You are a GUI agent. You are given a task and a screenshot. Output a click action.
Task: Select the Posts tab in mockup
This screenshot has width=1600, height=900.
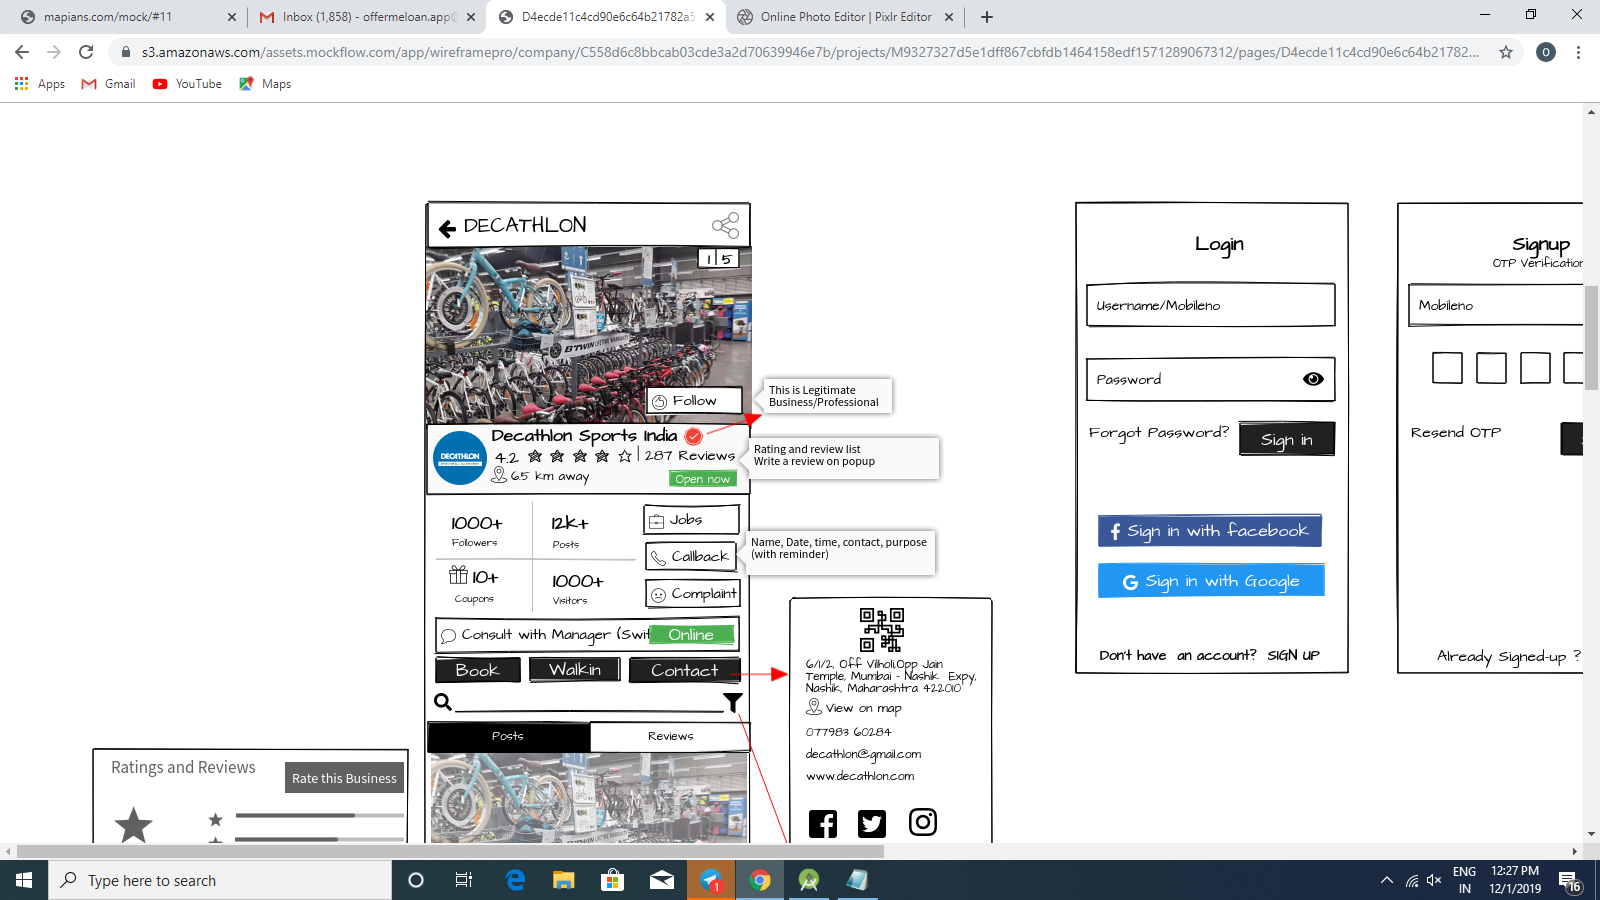(x=508, y=736)
